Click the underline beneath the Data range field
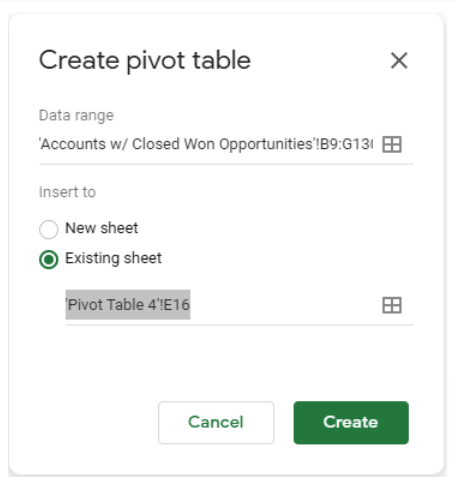This screenshot has width=456, height=484. (x=226, y=164)
